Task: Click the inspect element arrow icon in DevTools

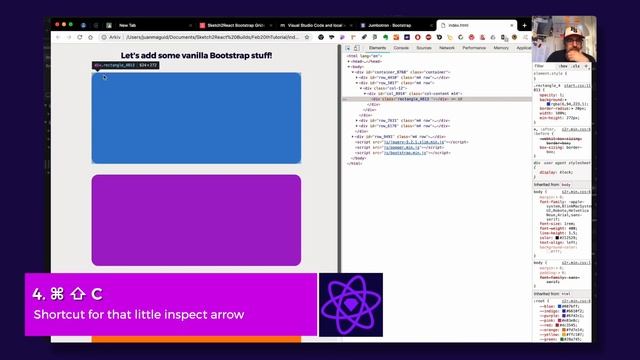Action: [x=348, y=48]
